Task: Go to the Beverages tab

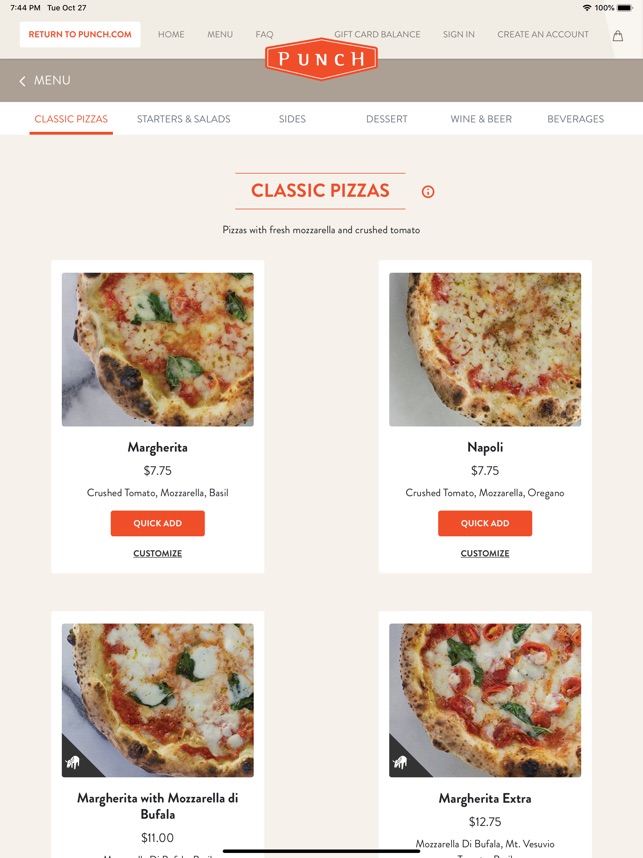Action: pyautogui.click(x=576, y=119)
